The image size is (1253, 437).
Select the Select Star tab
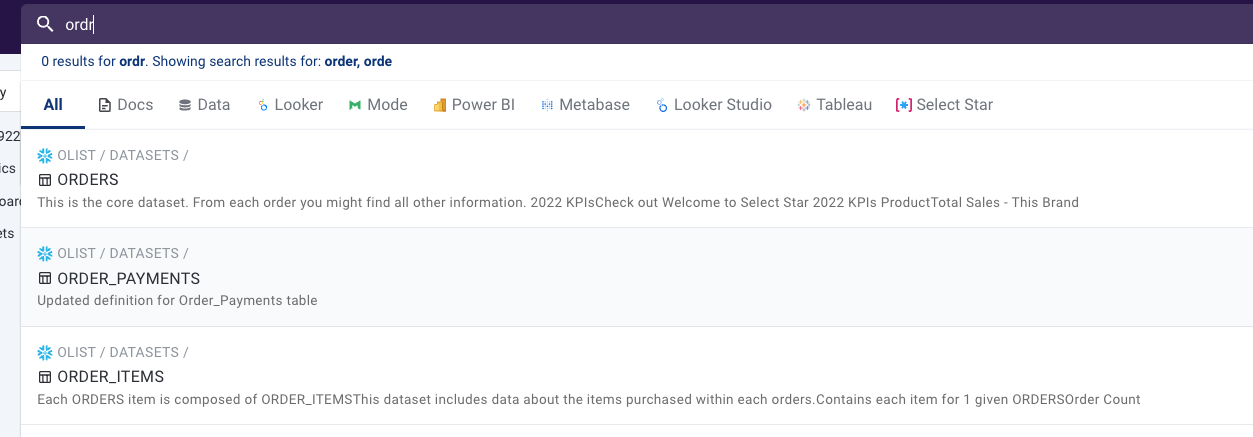tap(944, 105)
